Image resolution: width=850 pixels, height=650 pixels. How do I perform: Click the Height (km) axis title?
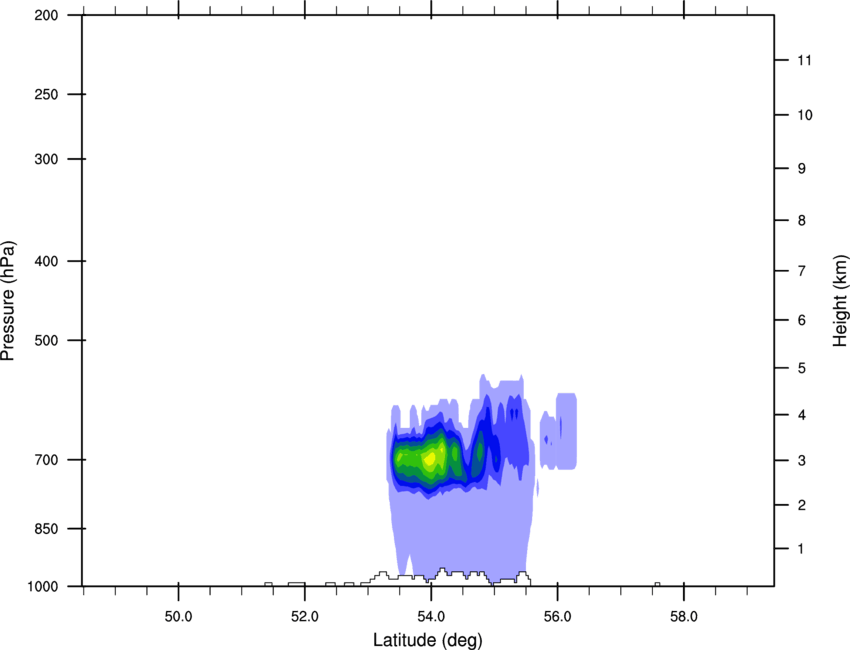(x=840, y=301)
